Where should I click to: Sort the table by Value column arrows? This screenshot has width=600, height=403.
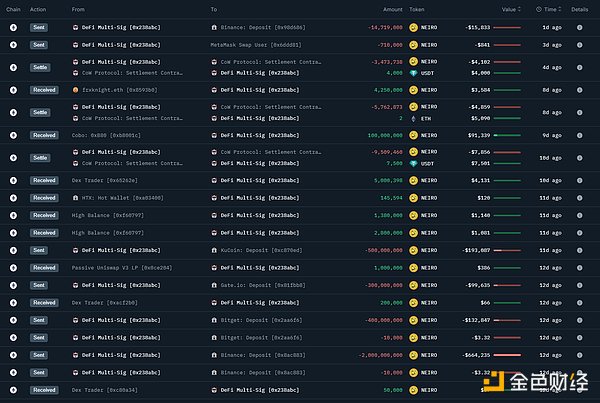[519, 9]
